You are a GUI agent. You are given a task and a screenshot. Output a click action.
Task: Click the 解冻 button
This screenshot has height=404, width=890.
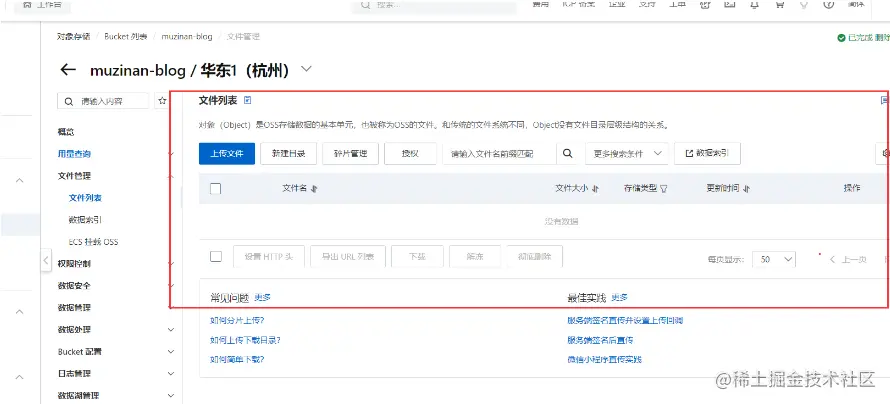click(x=475, y=256)
